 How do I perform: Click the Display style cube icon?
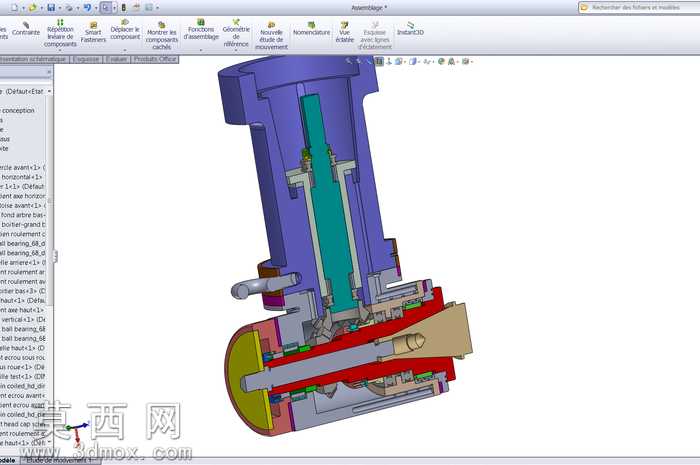click(413, 62)
